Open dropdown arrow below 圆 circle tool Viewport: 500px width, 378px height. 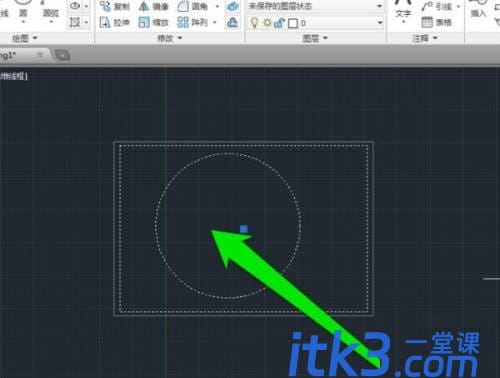point(23,22)
